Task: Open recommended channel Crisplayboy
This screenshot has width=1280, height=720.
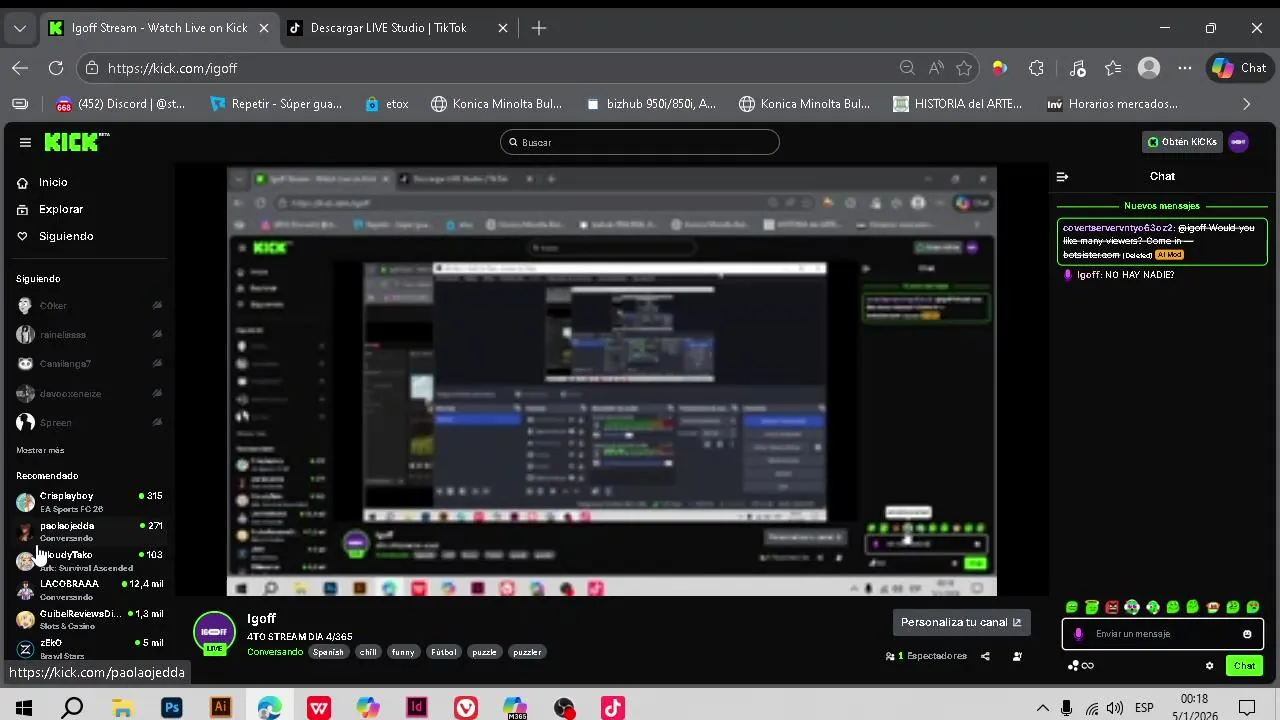Action: tap(88, 502)
